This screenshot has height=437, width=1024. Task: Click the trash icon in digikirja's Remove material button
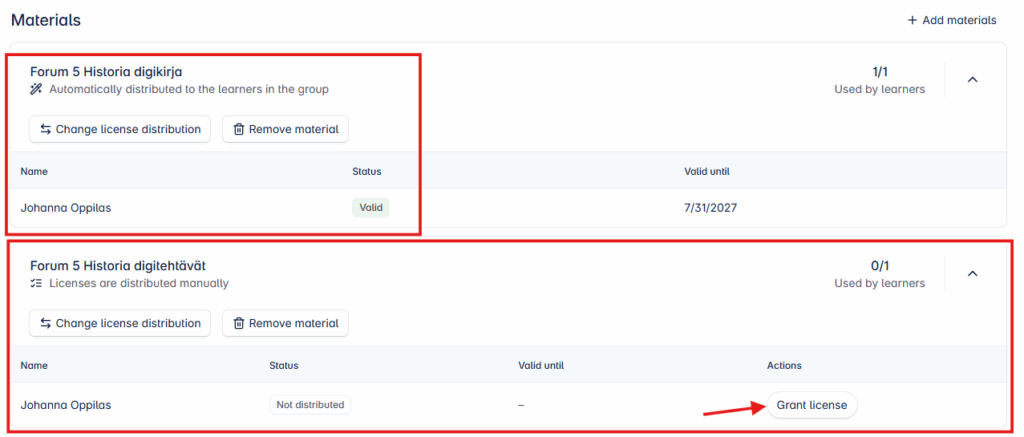[x=239, y=129]
